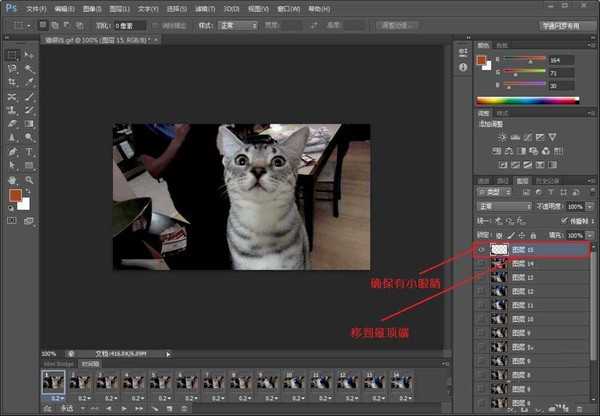Select frame 1 thumbnail in timeline
This screenshot has width=600, height=416.
[x=51, y=381]
